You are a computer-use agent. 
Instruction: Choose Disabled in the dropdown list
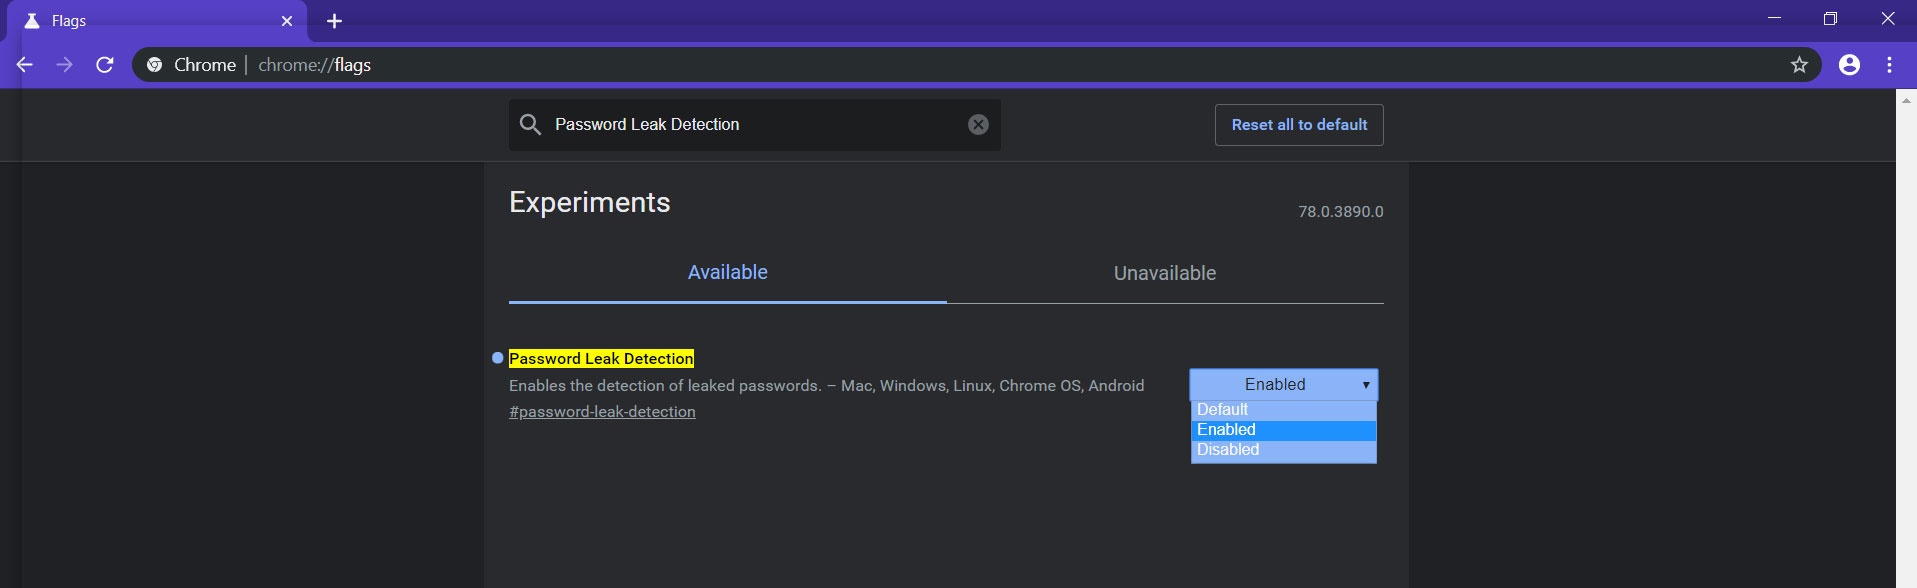point(1283,450)
